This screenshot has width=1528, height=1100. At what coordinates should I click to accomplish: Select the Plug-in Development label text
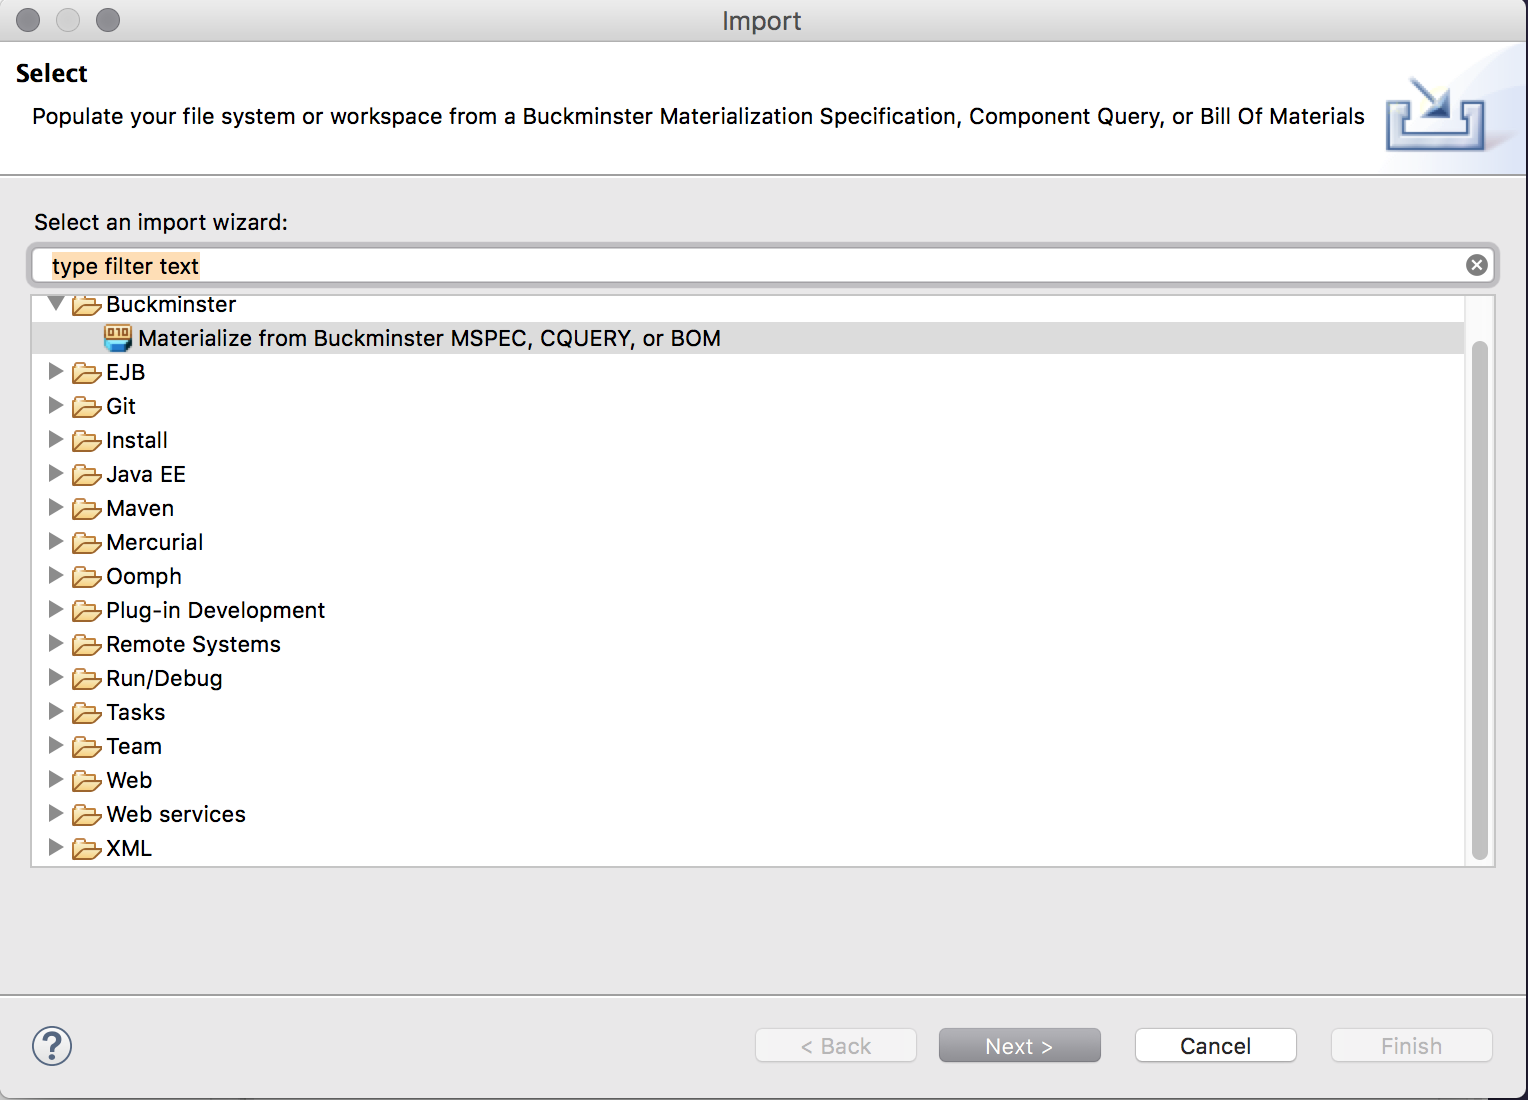216,610
